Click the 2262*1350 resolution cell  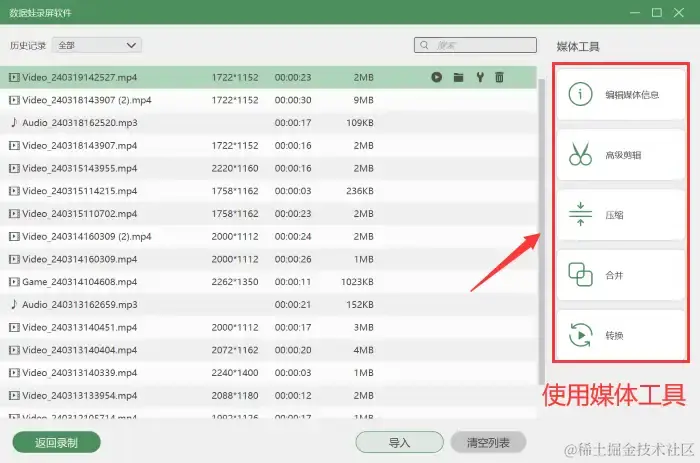point(235,282)
